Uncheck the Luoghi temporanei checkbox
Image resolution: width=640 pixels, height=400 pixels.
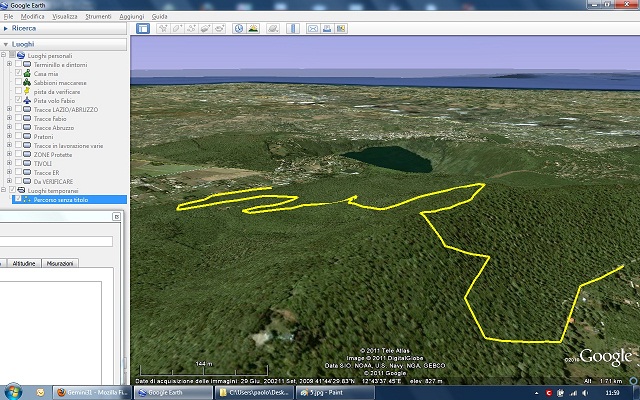tap(12, 190)
